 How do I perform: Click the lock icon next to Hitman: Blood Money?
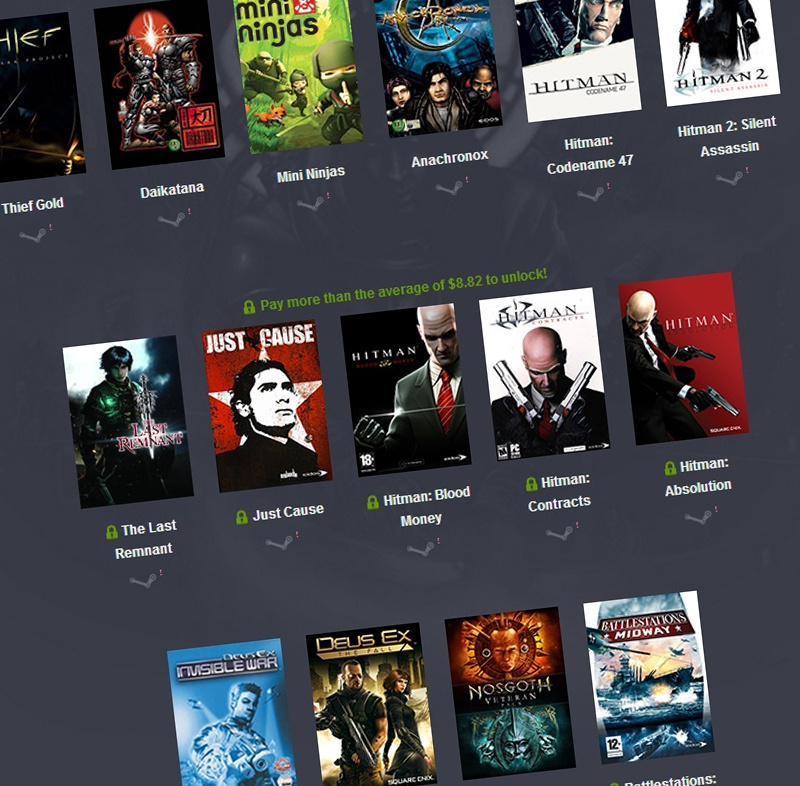[373, 502]
